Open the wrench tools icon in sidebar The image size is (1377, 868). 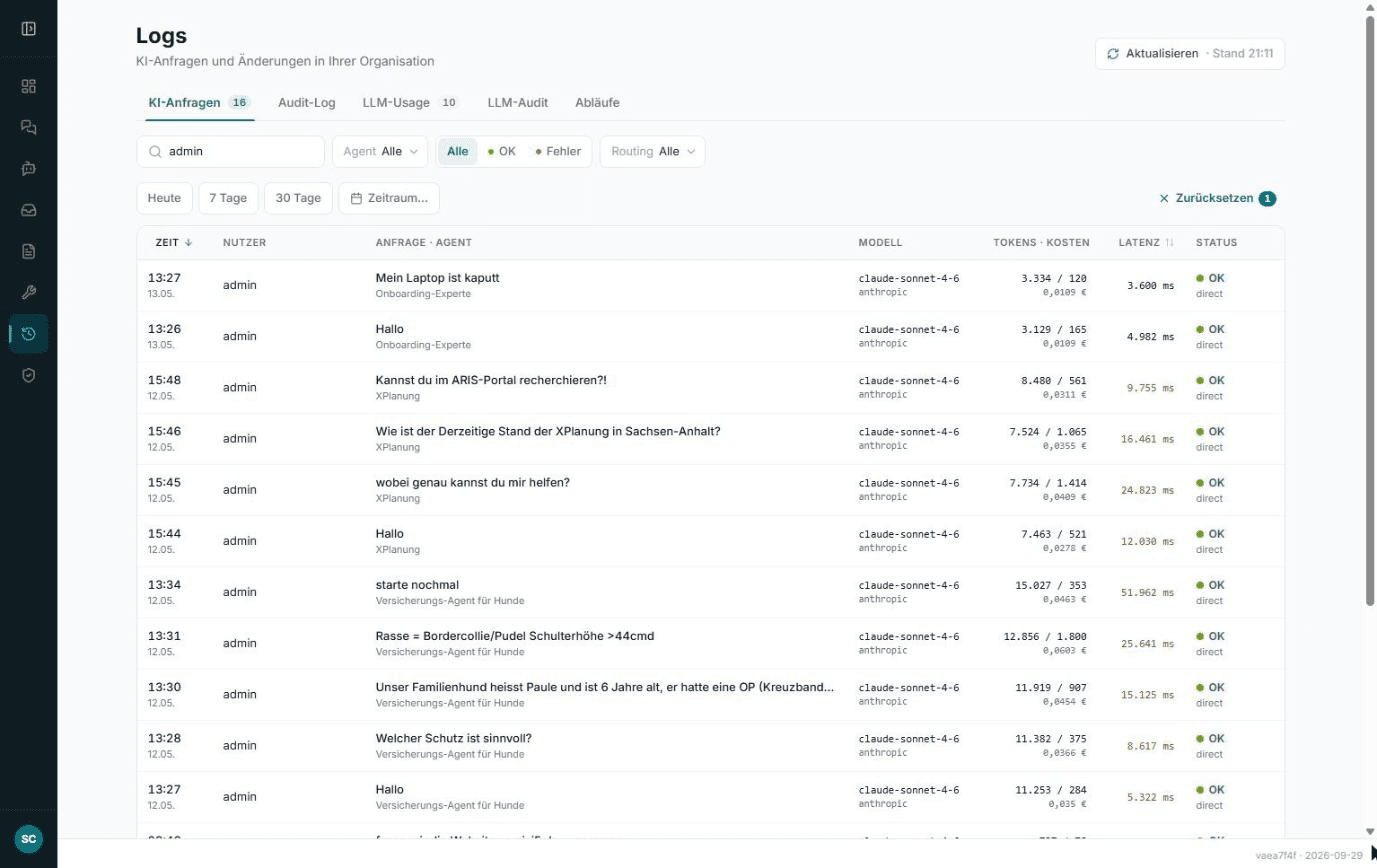coord(28,292)
